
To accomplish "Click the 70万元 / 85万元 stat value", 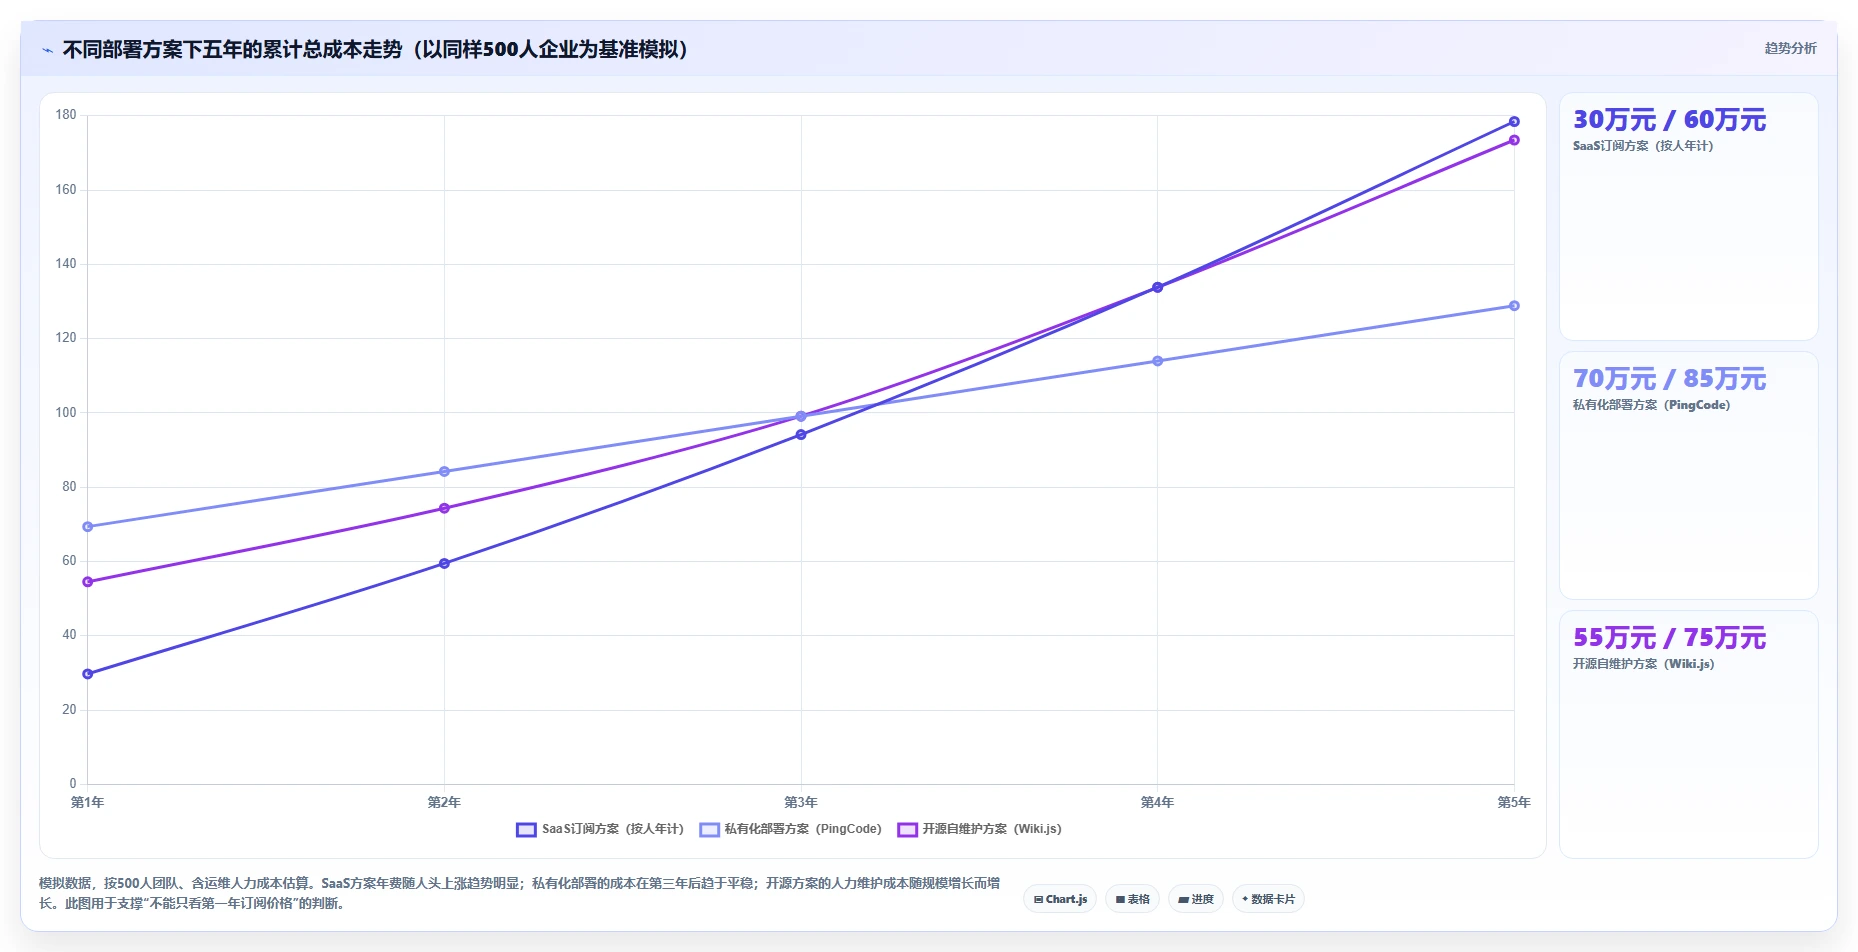I will click(x=1669, y=379).
